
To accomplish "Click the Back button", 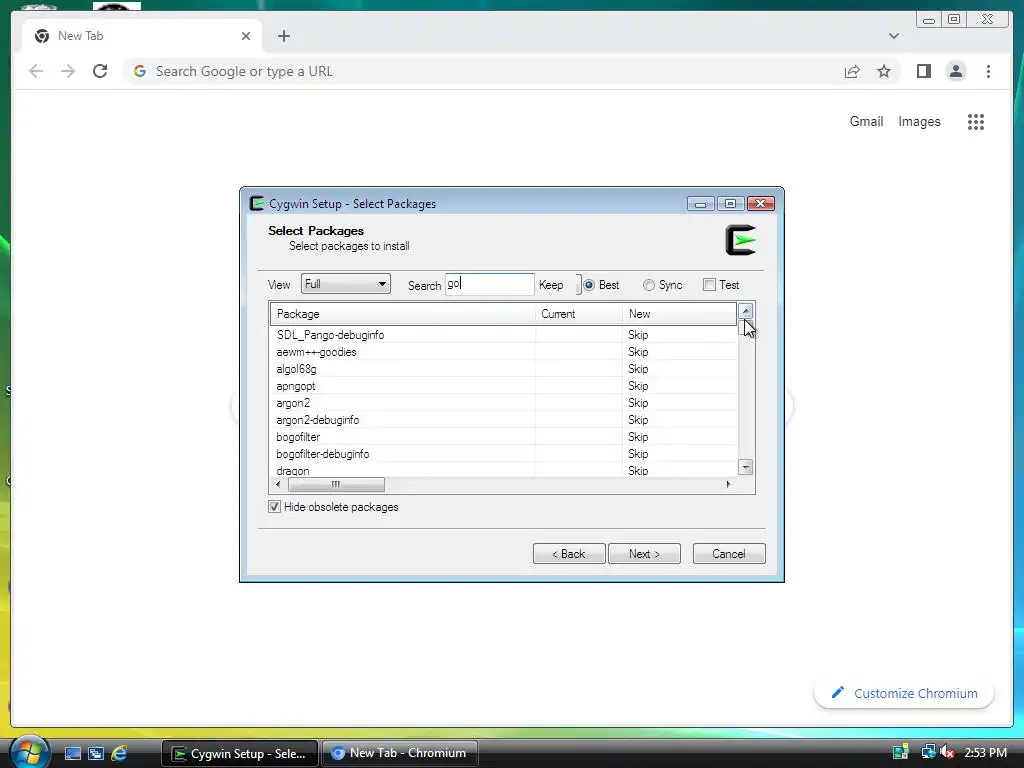I will click(x=569, y=553).
